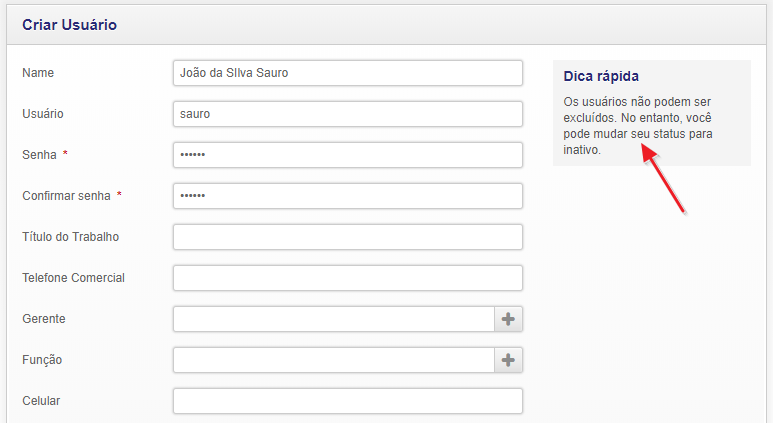Focus the Usuário text field

coord(347,114)
